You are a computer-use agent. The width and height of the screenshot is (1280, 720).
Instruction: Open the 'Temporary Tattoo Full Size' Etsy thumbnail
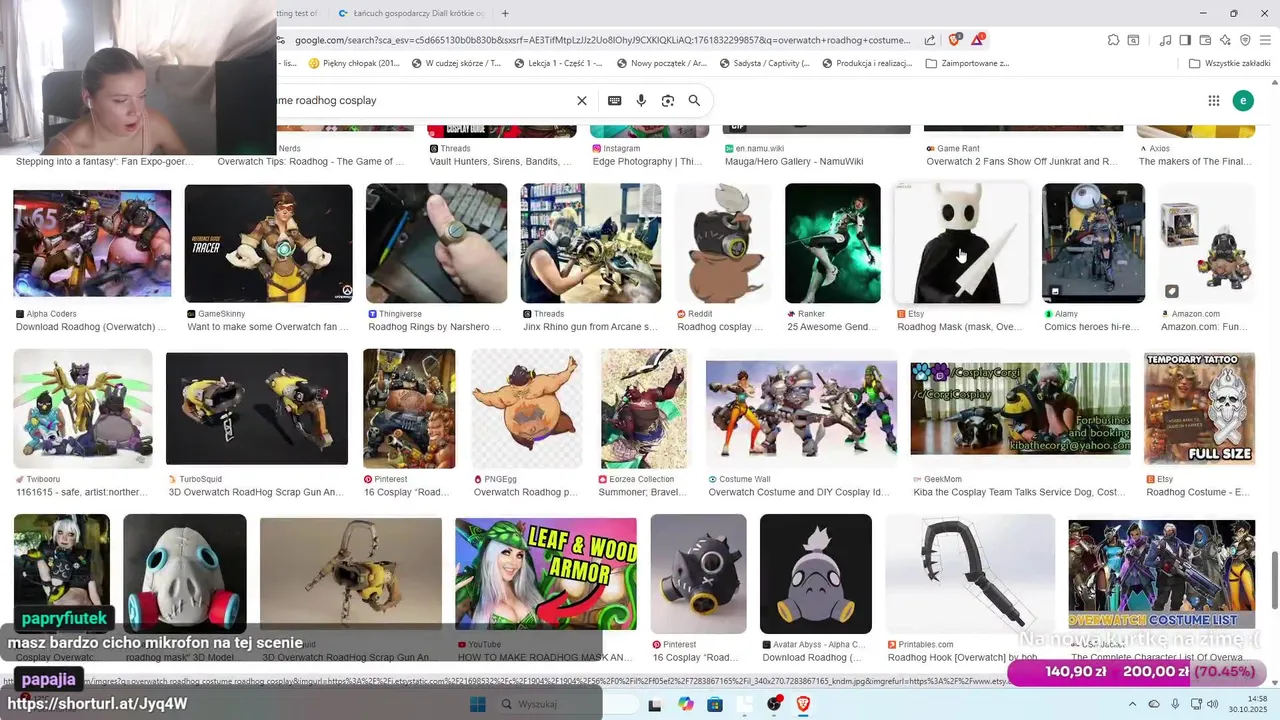click(1199, 408)
